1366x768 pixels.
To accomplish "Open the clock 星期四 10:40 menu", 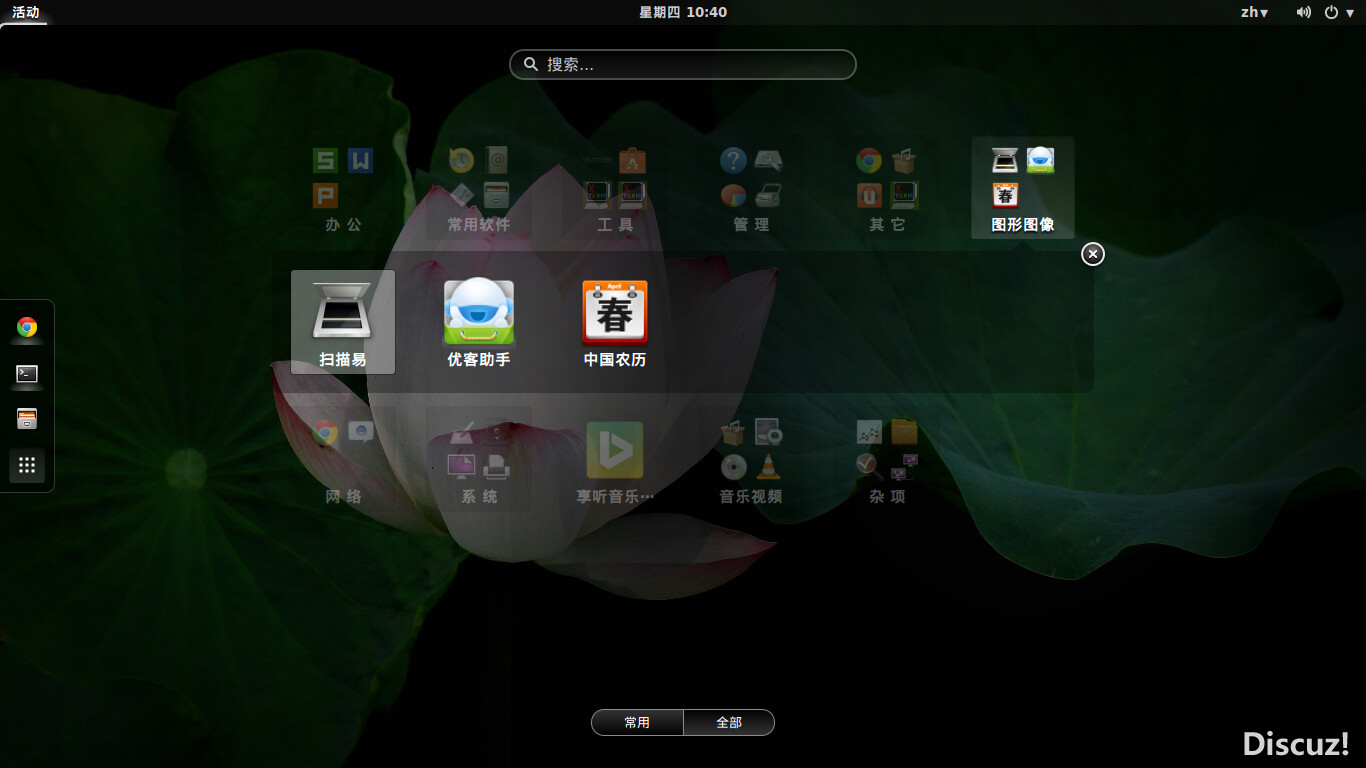I will click(683, 12).
